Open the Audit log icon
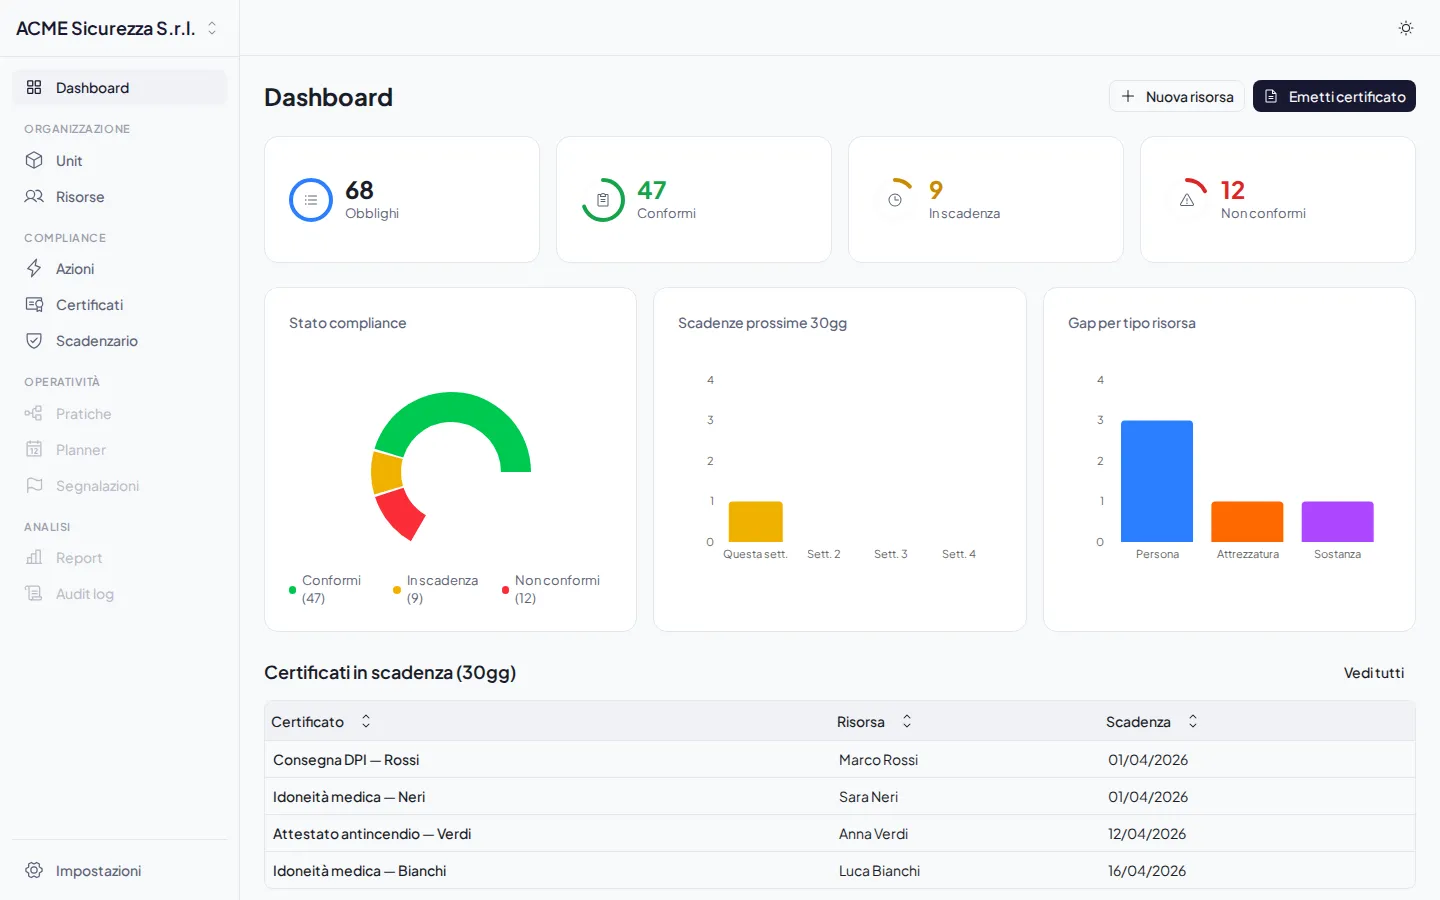Screen dimensions: 1440x900 pyautogui.click(x=34, y=593)
